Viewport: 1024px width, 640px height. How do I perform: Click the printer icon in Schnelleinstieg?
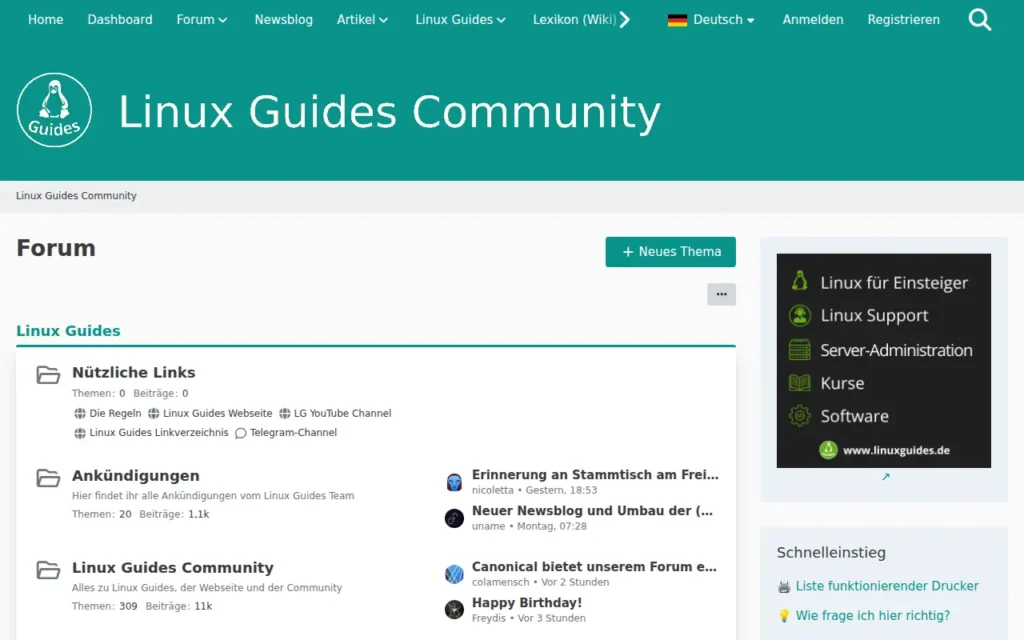[x=784, y=586]
